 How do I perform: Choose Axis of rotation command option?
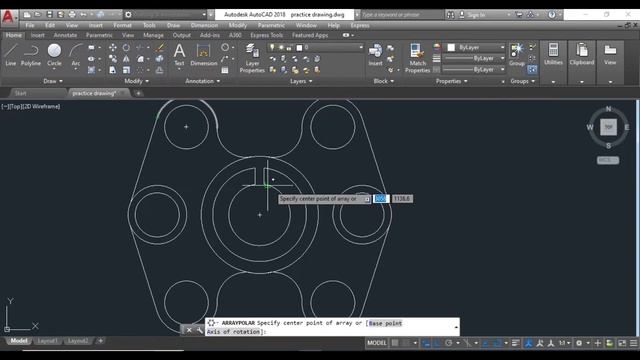coord(233,332)
